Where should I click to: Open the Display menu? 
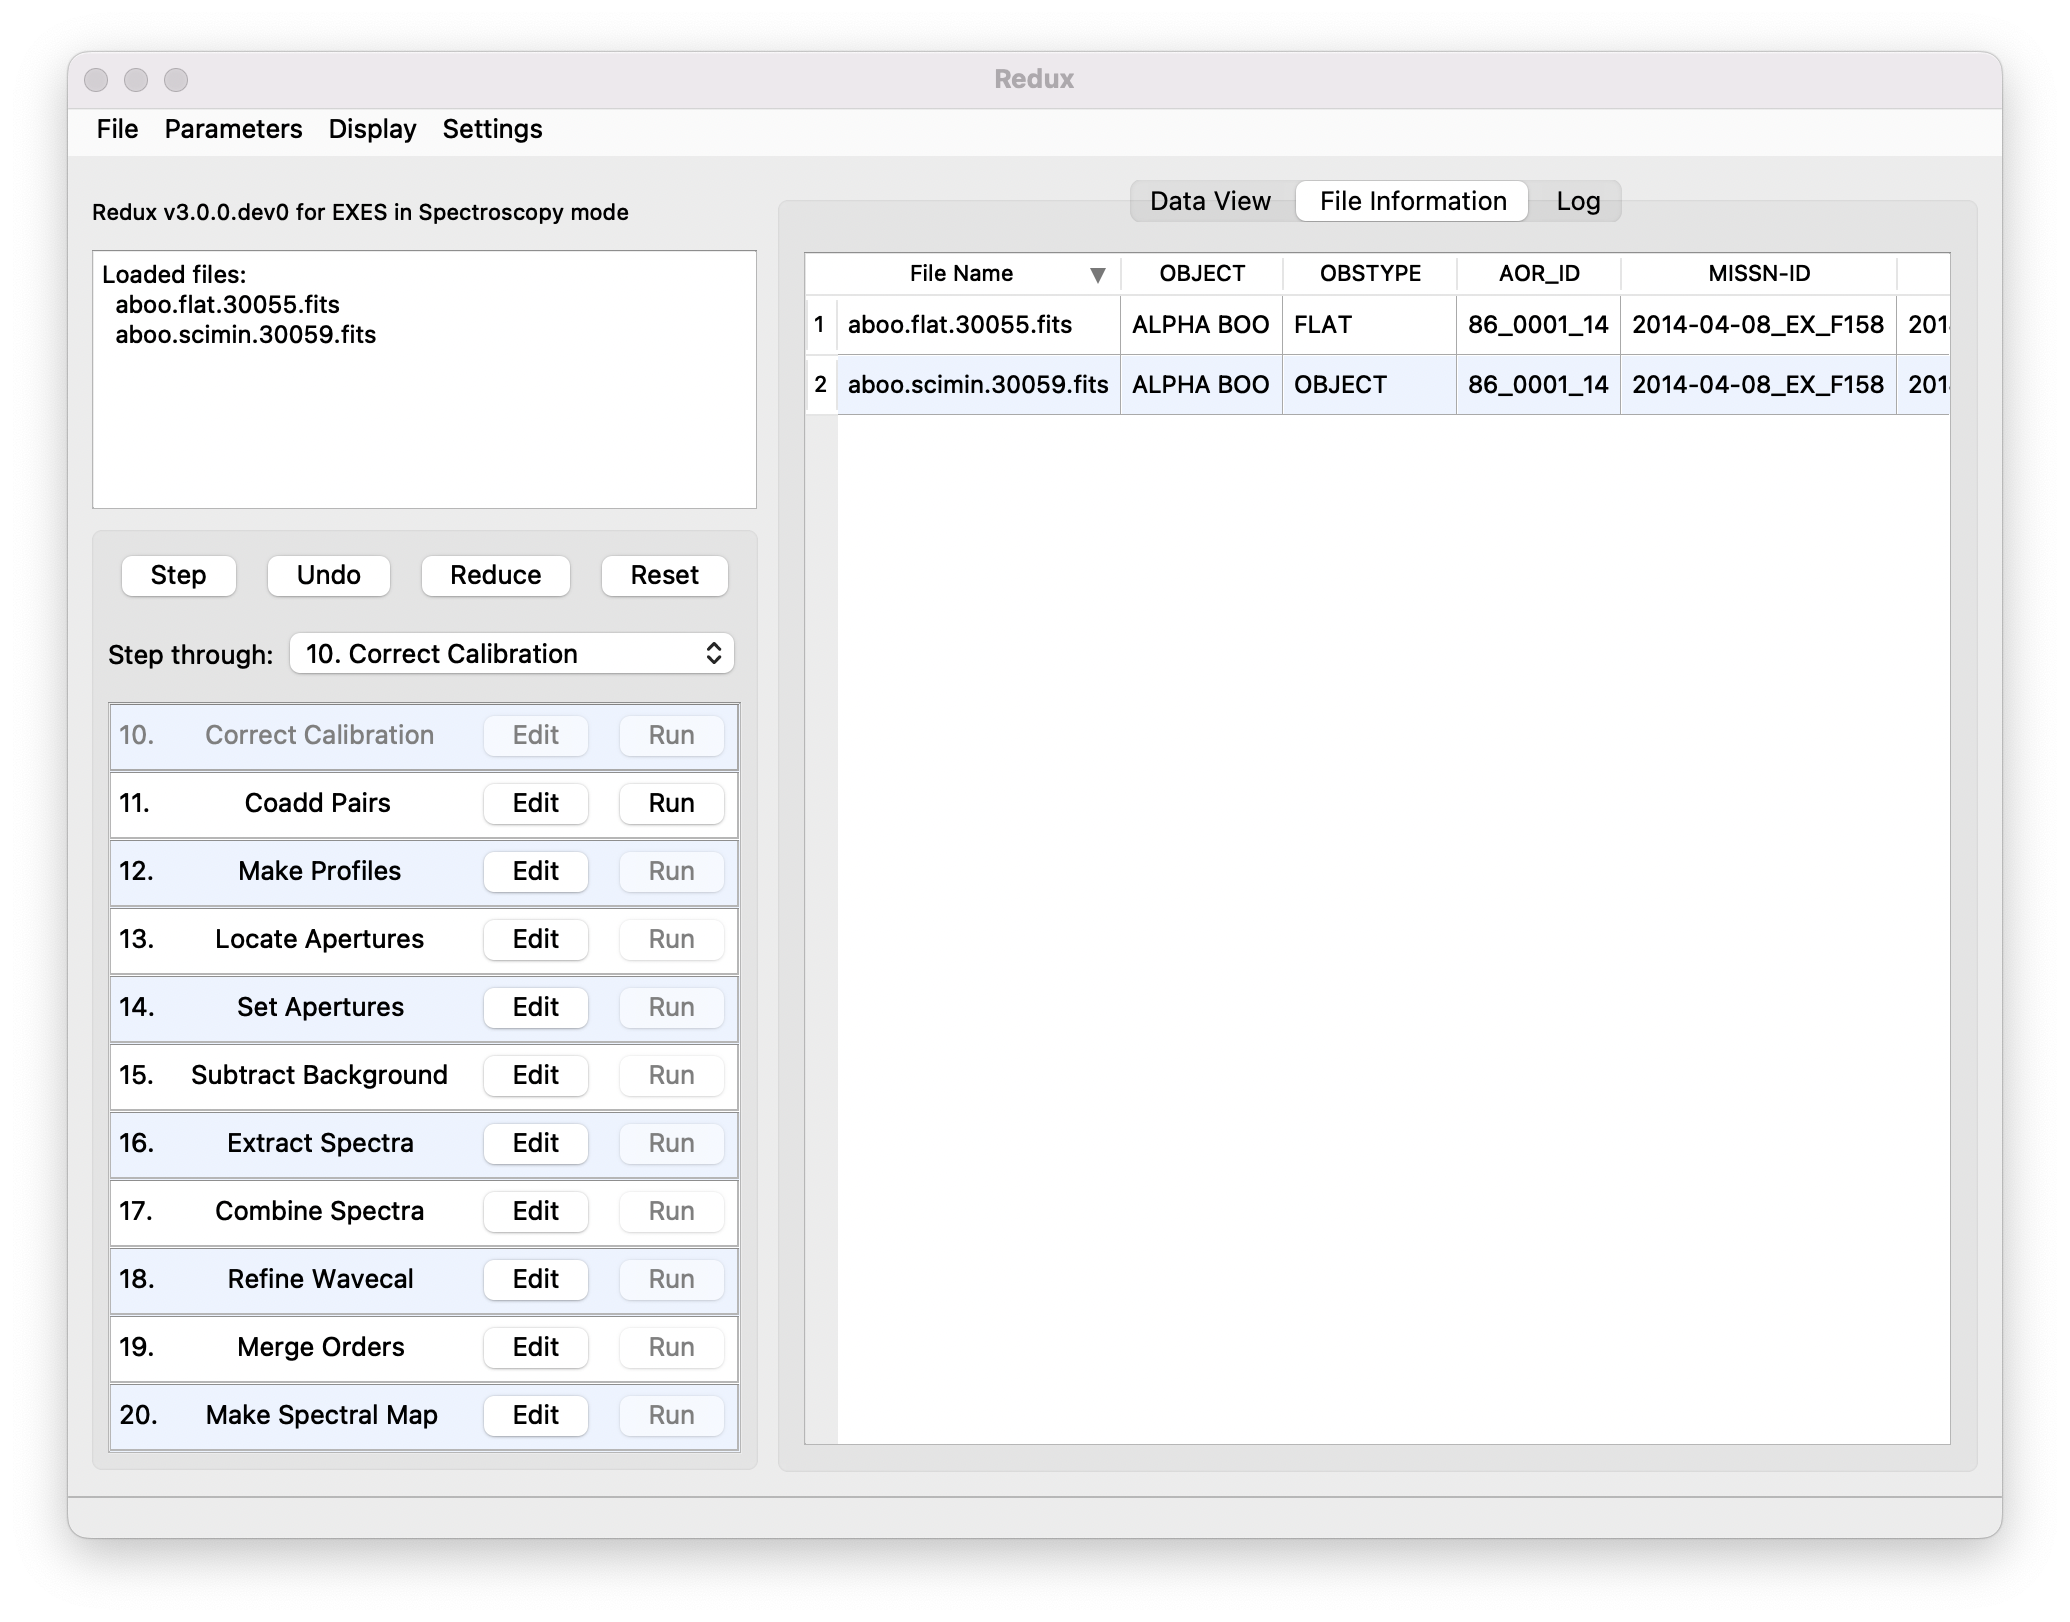[x=371, y=129]
